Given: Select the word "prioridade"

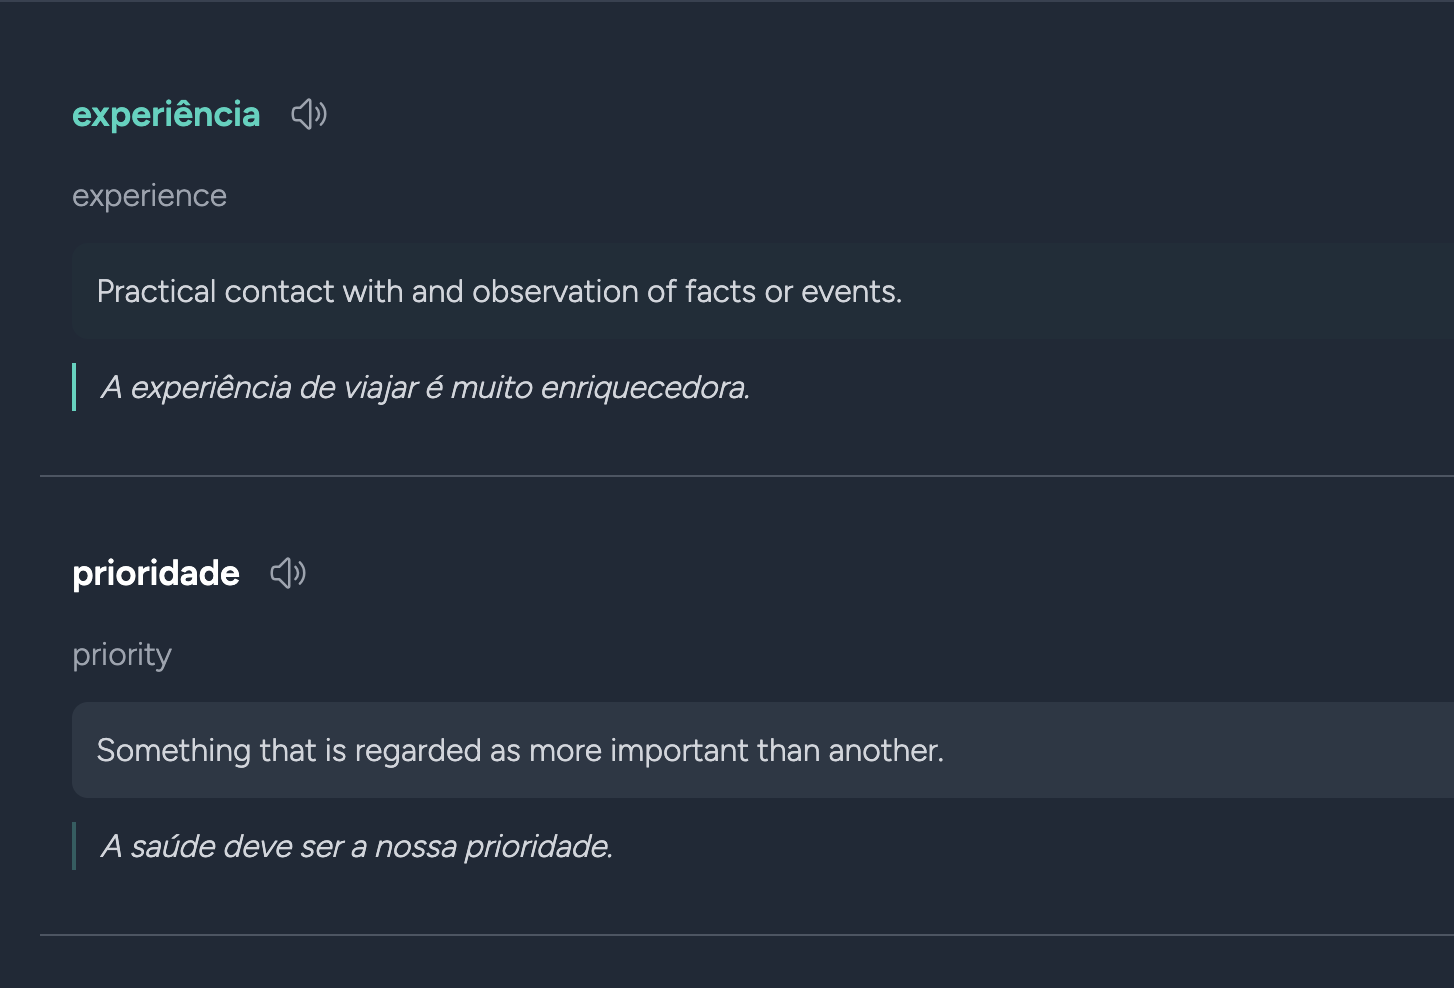Looking at the screenshot, I should point(155,573).
